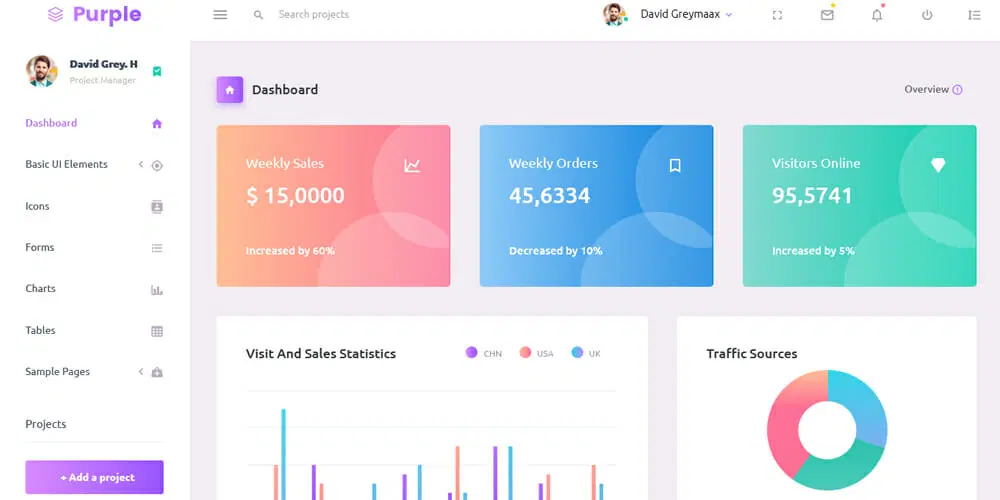Viewport: 1000px width, 500px height.
Task: Click the medical bag icon for Sample Pages
Action: pos(157,372)
